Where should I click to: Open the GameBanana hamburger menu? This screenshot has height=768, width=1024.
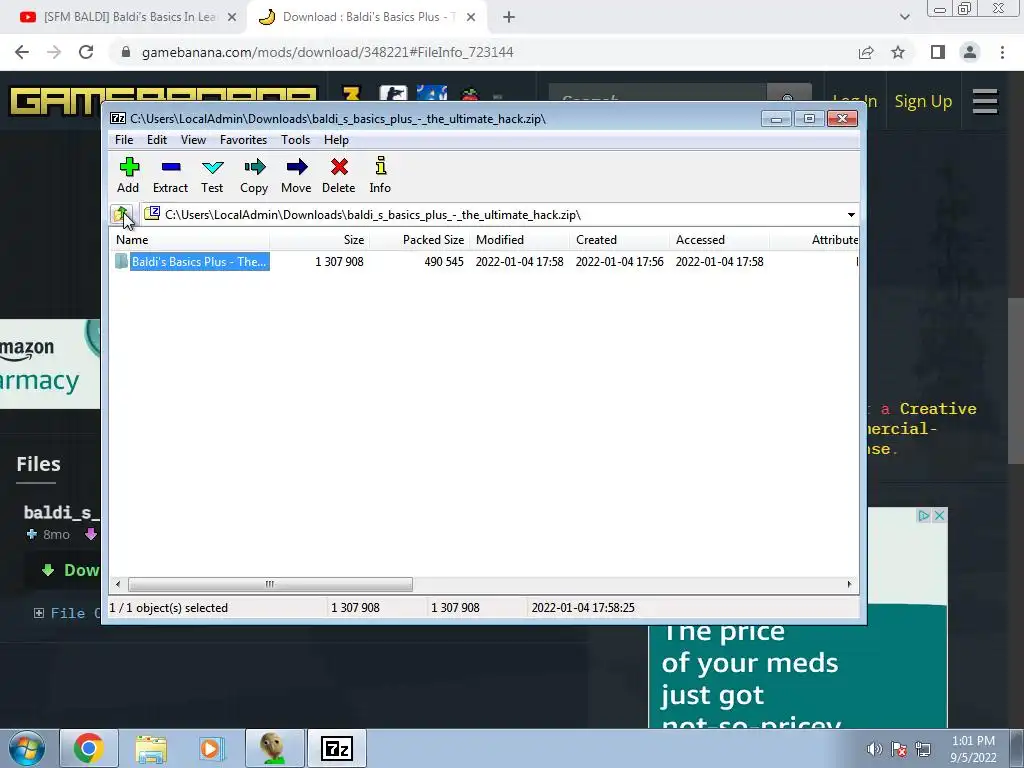point(985,101)
